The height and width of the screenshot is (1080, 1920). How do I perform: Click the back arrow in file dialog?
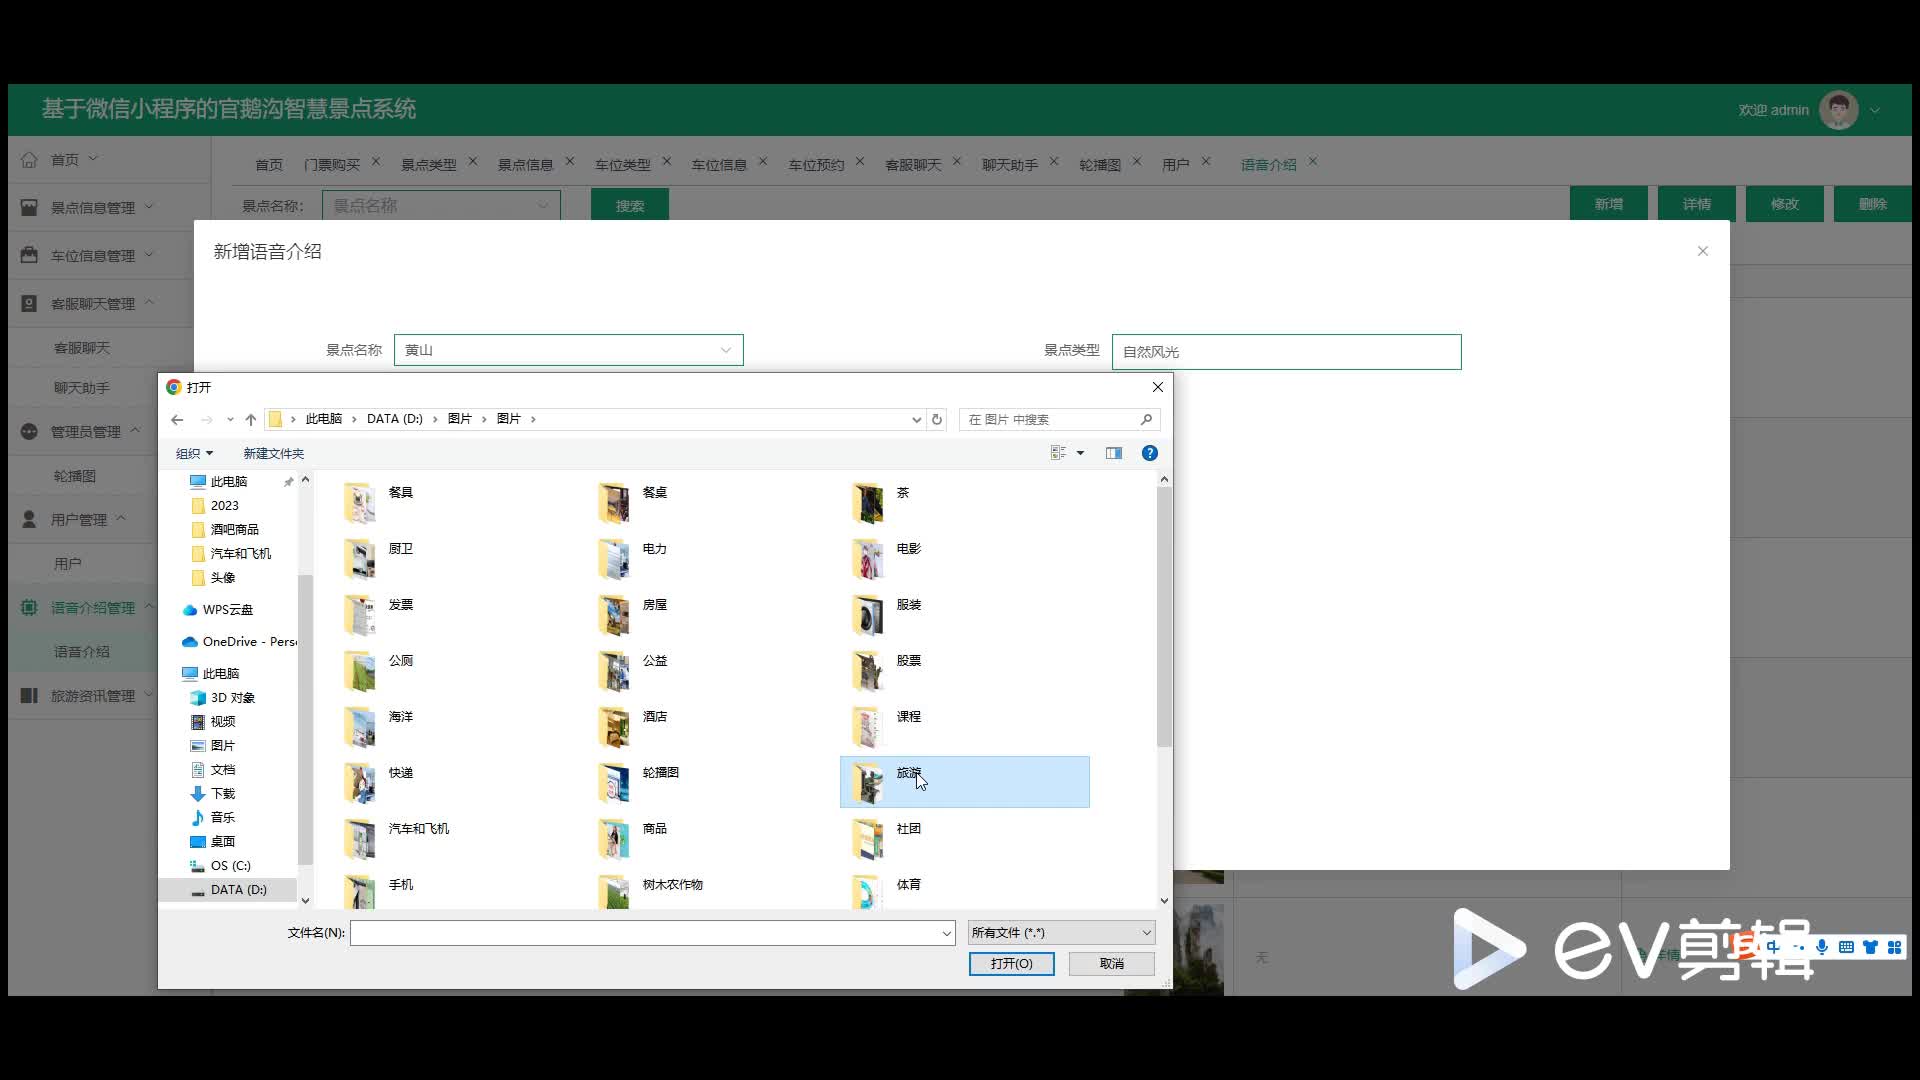coord(177,419)
